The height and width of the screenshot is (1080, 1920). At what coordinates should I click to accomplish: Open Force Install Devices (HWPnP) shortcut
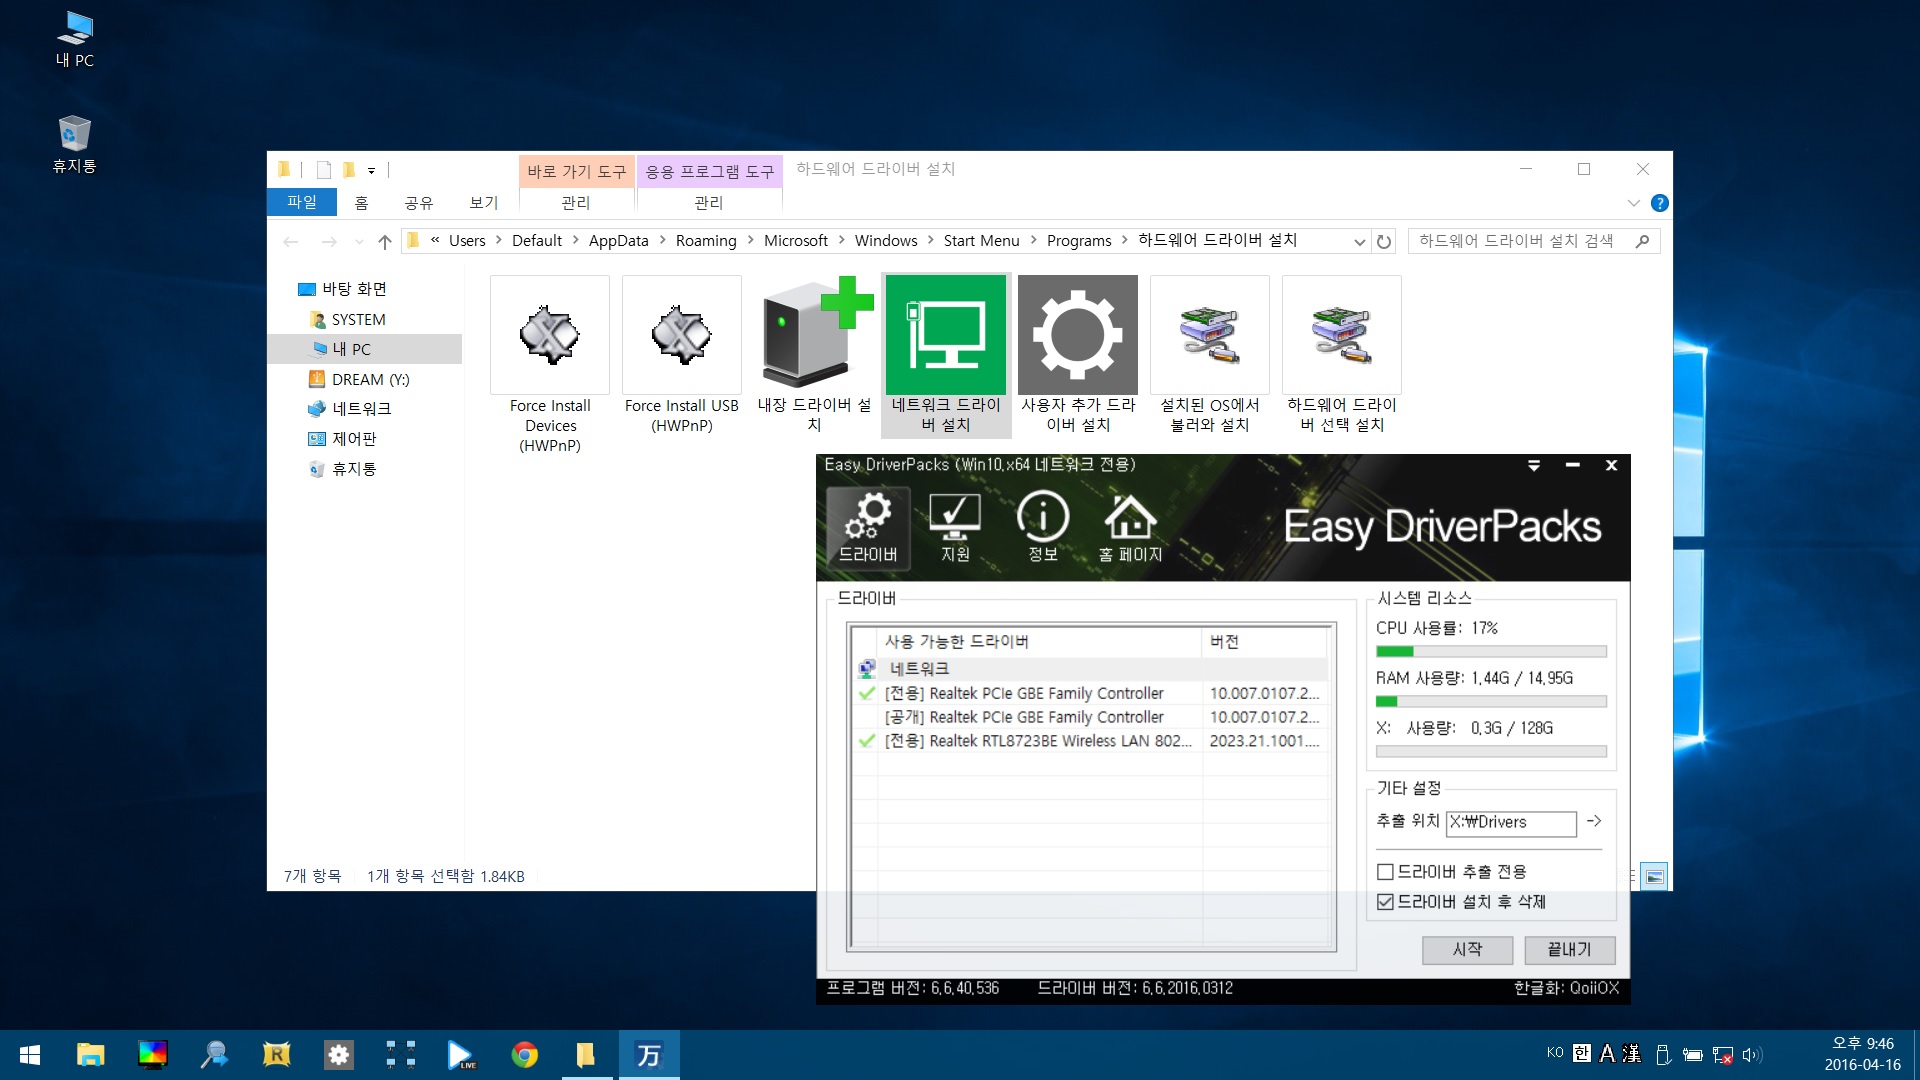click(x=550, y=365)
